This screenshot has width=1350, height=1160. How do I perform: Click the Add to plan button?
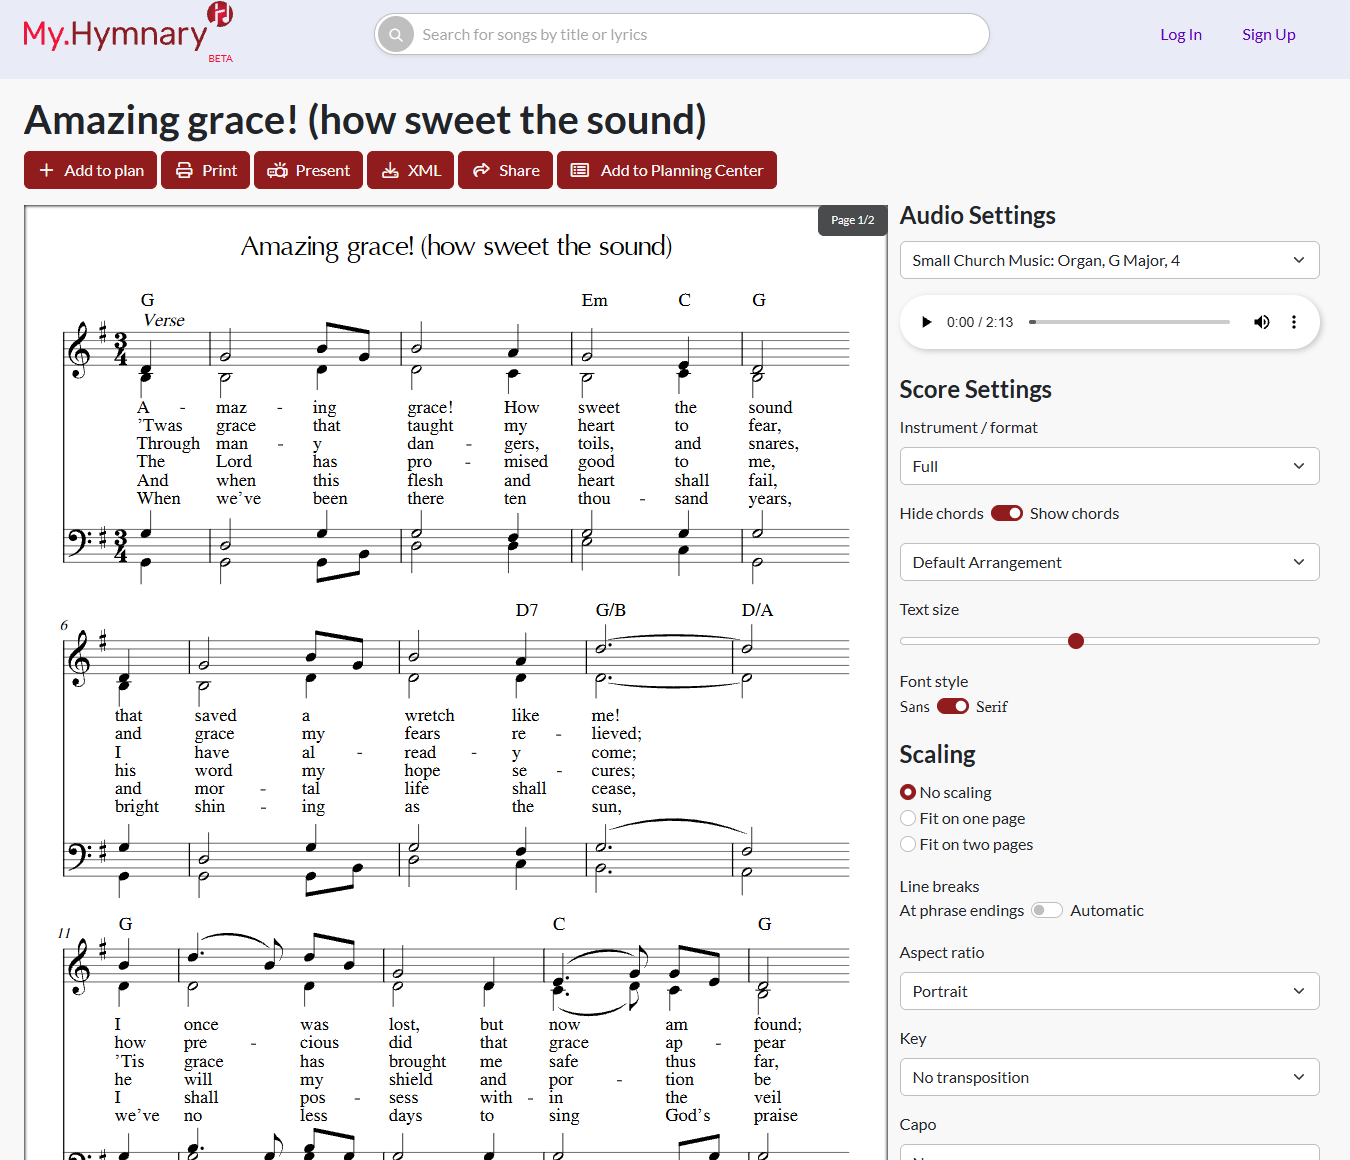point(90,170)
